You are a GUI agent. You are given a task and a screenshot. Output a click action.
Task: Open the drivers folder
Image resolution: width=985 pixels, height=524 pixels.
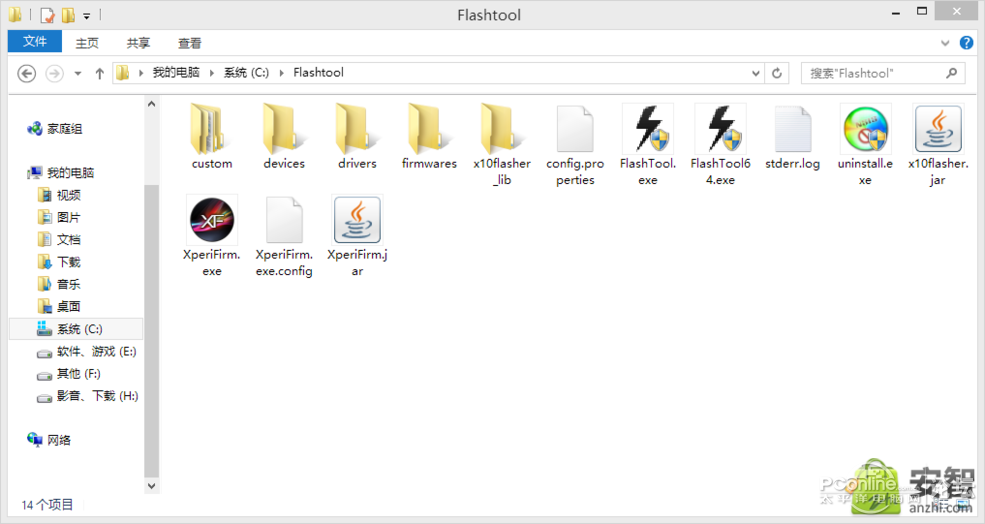point(357,138)
